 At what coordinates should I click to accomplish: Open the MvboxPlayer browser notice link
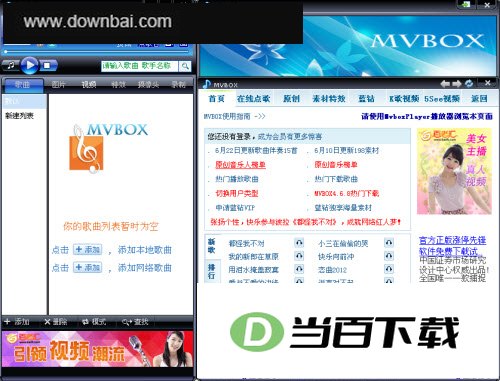(427, 116)
